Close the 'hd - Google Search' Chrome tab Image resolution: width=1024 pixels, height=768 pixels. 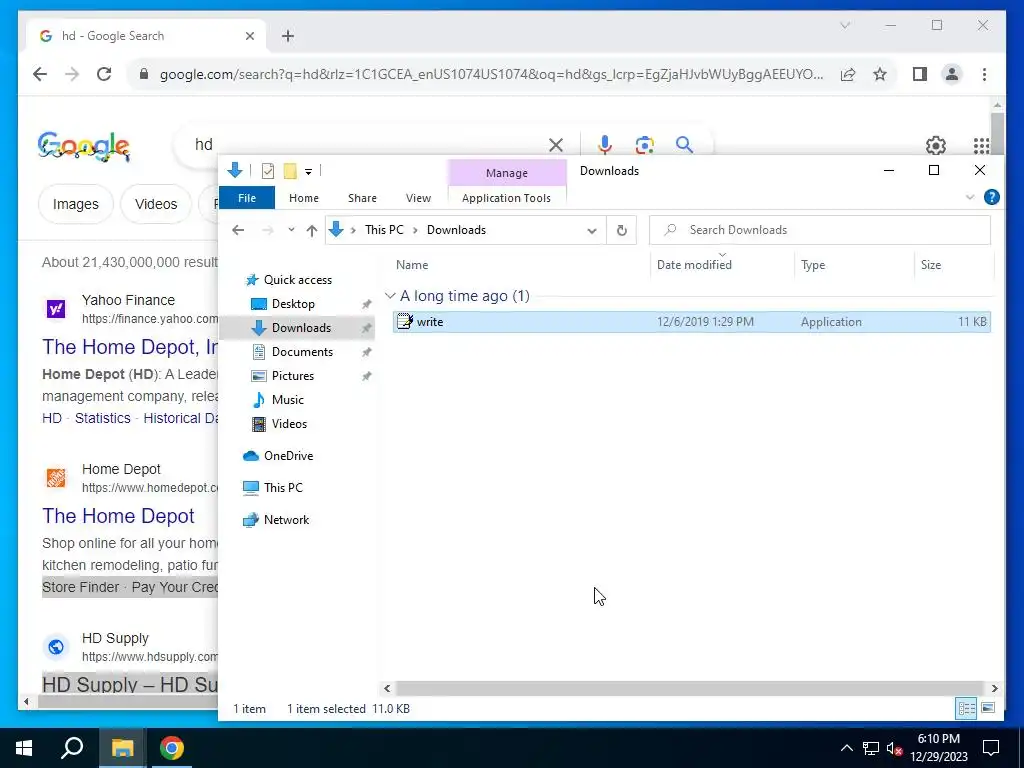pyautogui.click(x=249, y=37)
